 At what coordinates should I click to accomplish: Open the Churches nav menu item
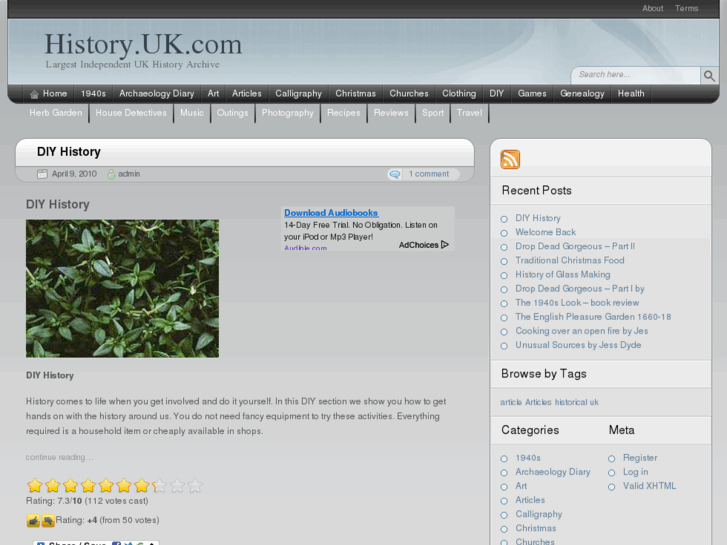pyautogui.click(x=409, y=94)
